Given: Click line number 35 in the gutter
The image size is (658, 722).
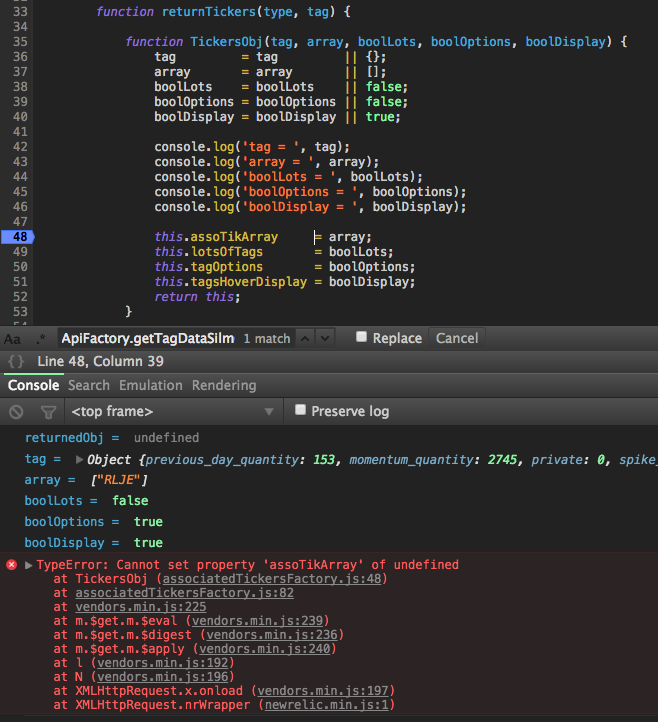Looking at the screenshot, I should pyautogui.click(x=20, y=42).
